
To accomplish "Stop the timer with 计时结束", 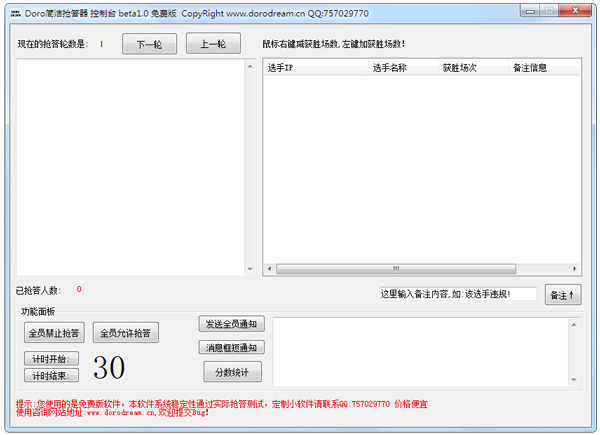I will [51, 375].
